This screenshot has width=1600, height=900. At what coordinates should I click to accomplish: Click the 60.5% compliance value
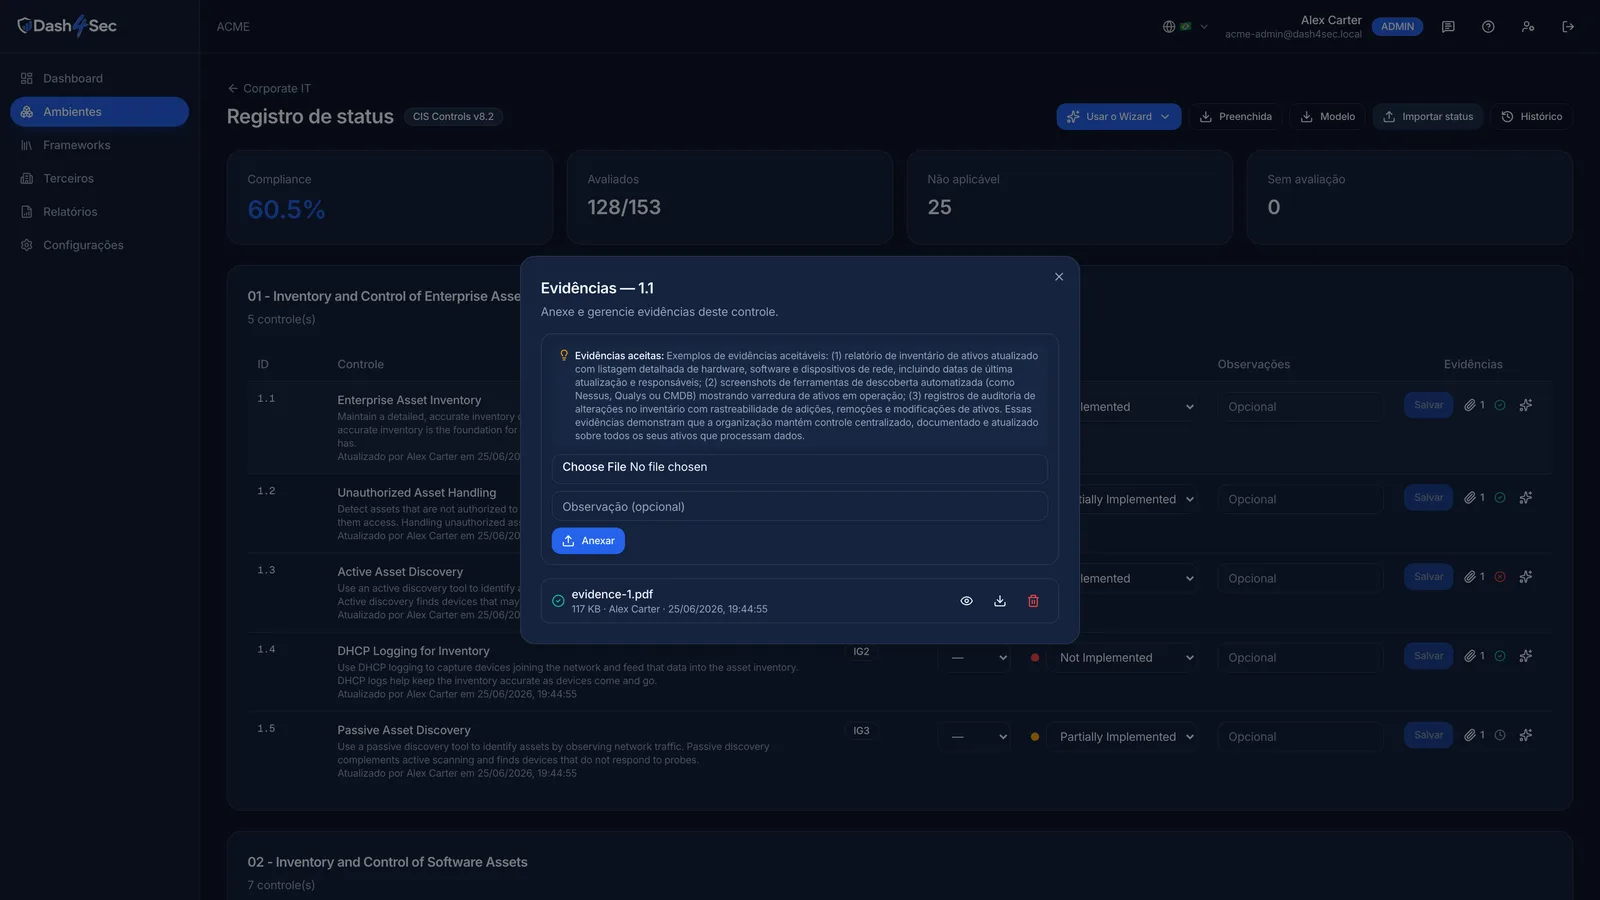[x=286, y=209]
